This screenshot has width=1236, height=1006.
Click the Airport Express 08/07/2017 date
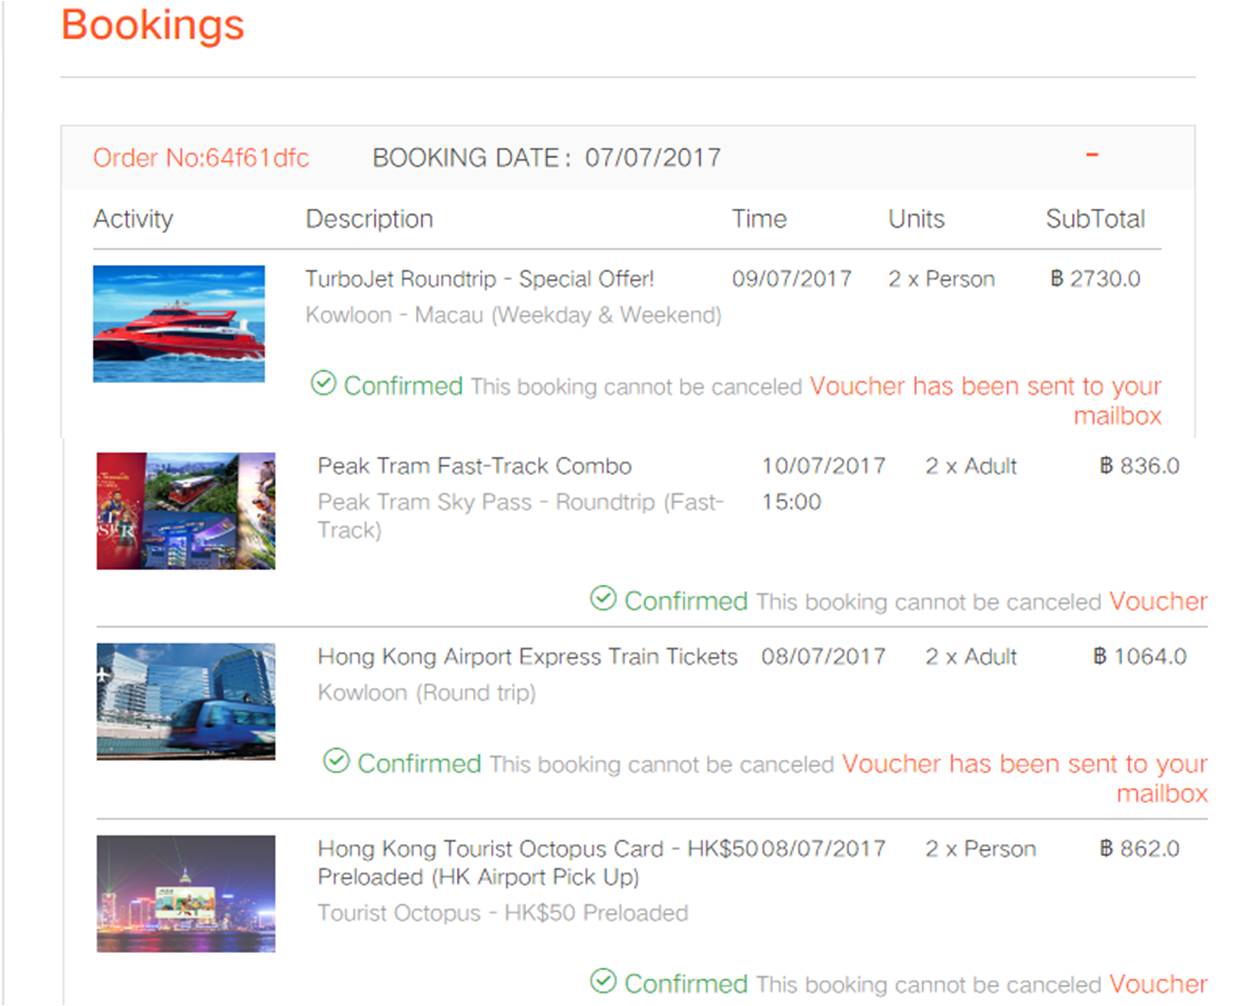pos(824,657)
